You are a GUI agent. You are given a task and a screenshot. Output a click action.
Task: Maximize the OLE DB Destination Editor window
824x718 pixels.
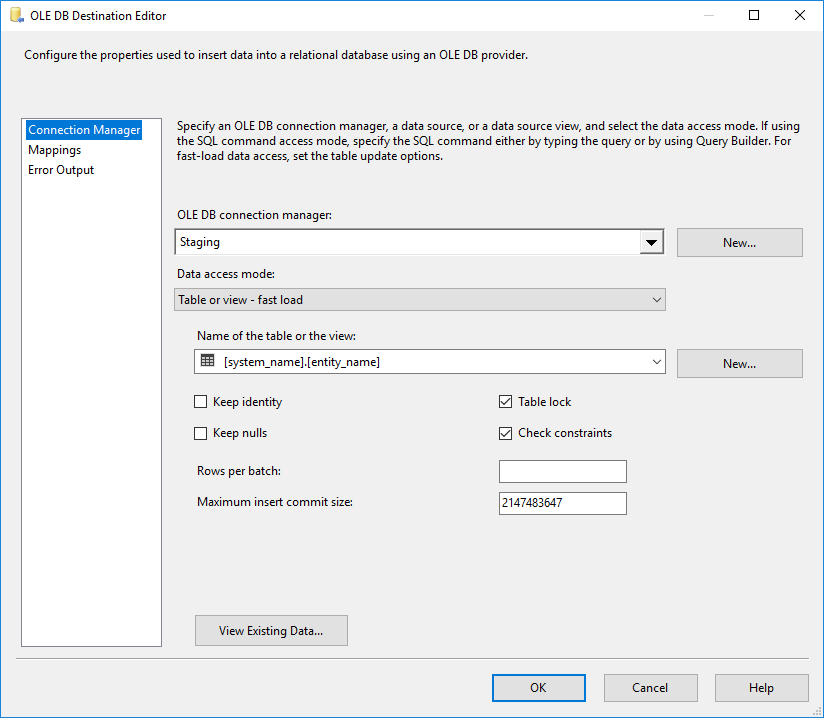(754, 15)
